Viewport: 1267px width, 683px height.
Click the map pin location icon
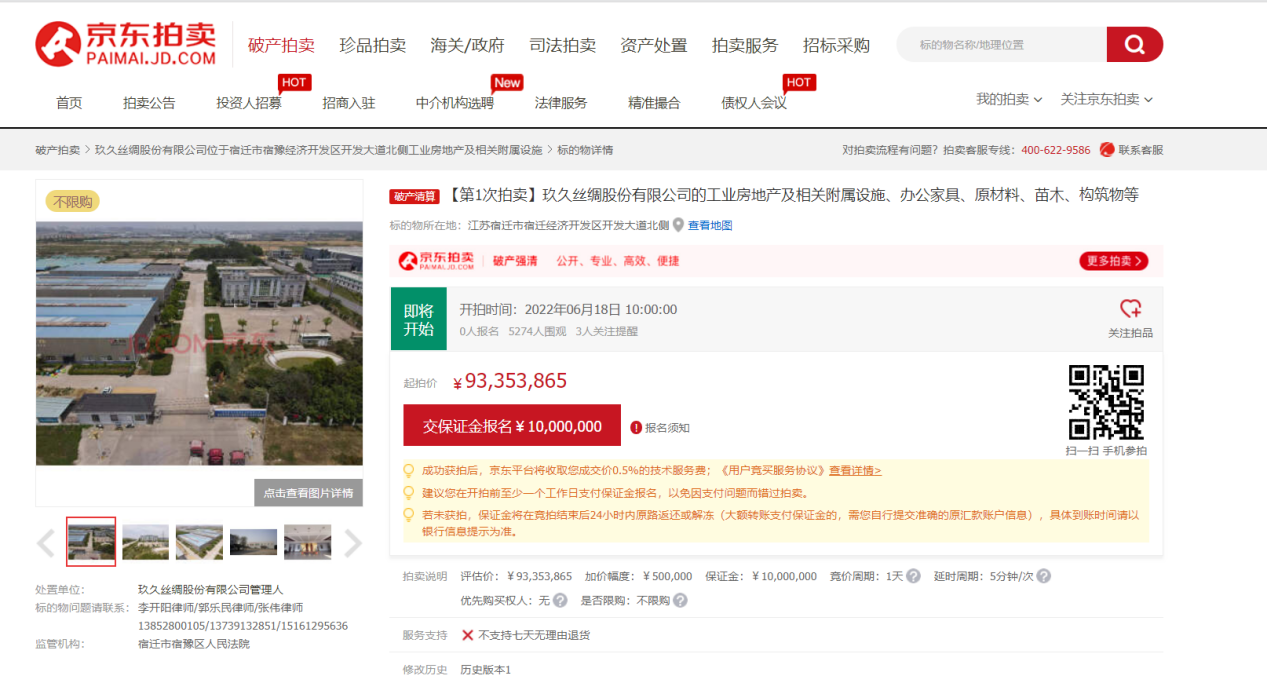[x=678, y=225]
